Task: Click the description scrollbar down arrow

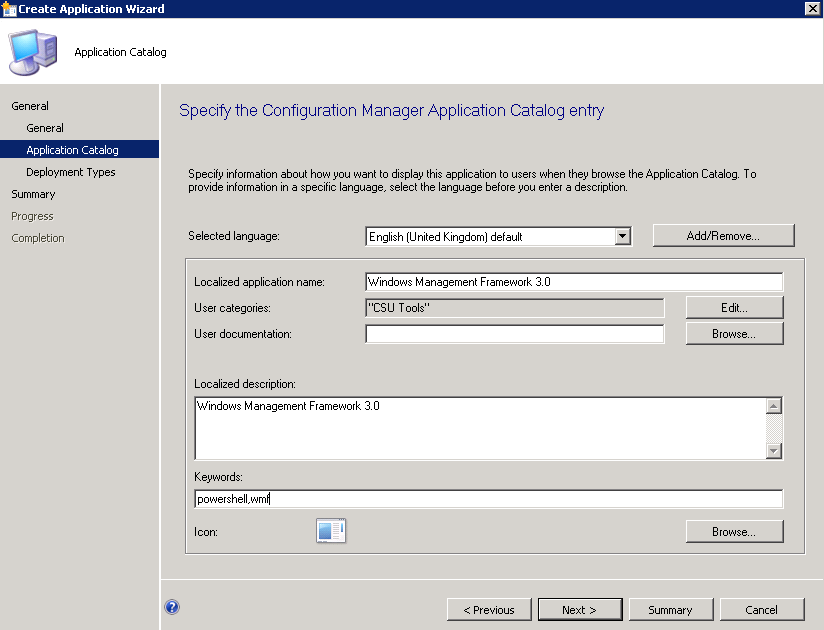Action: point(774,450)
